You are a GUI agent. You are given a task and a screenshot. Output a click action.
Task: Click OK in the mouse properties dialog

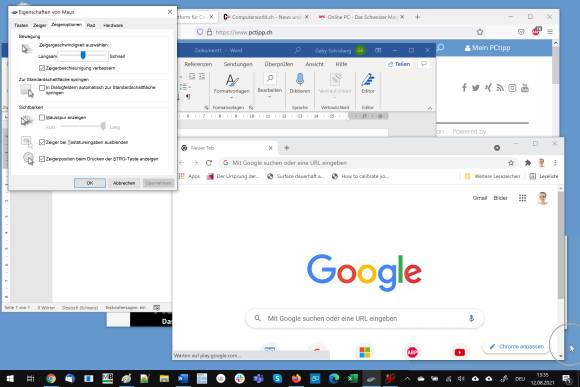click(x=90, y=183)
